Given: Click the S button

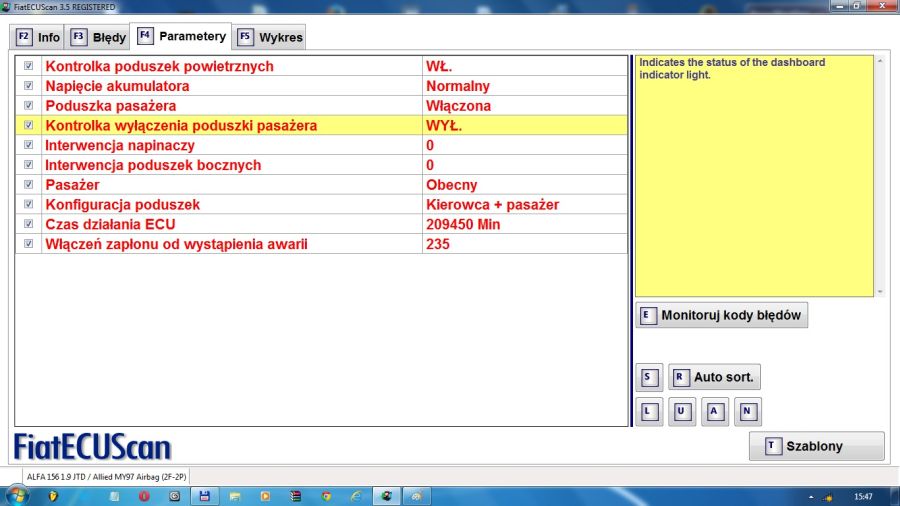Looking at the screenshot, I should [x=649, y=377].
